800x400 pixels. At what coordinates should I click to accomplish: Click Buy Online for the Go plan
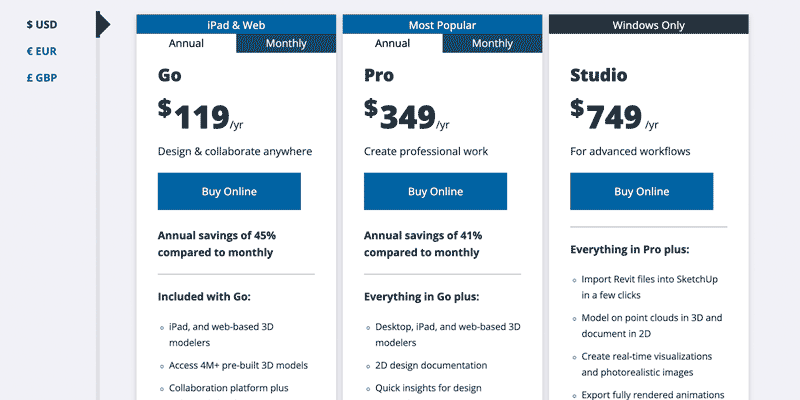click(229, 191)
